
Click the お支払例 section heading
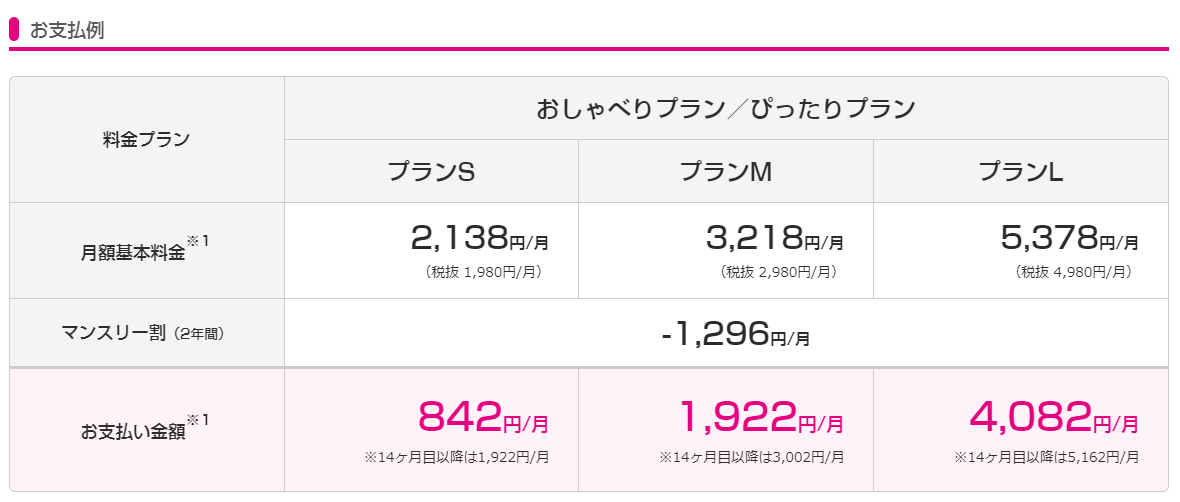click(x=67, y=31)
